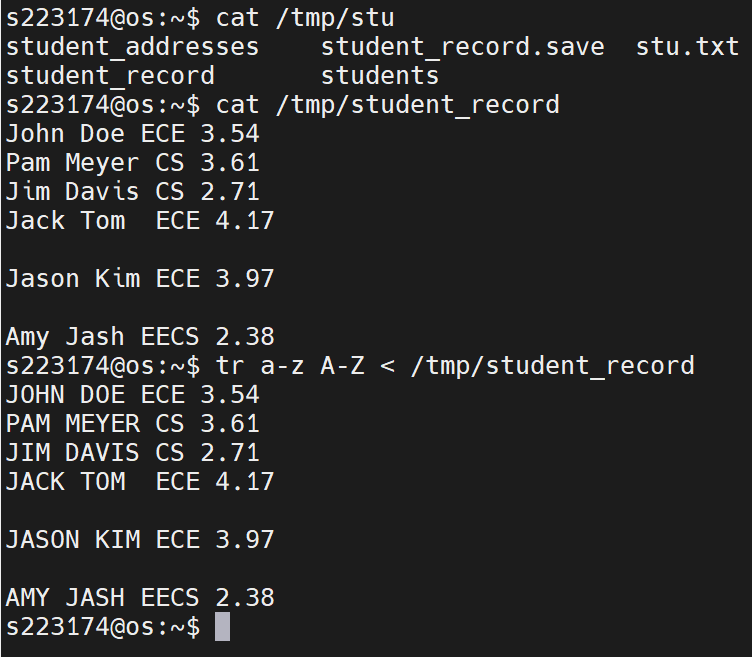Click the mixed-case 'John Doe ECE 3.54' line
The height and width of the screenshot is (657, 752).
pos(132,134)
